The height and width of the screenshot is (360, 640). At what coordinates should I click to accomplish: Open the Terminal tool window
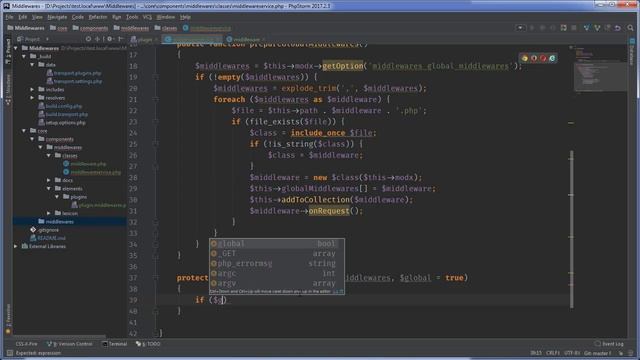[x=115, y=344]
